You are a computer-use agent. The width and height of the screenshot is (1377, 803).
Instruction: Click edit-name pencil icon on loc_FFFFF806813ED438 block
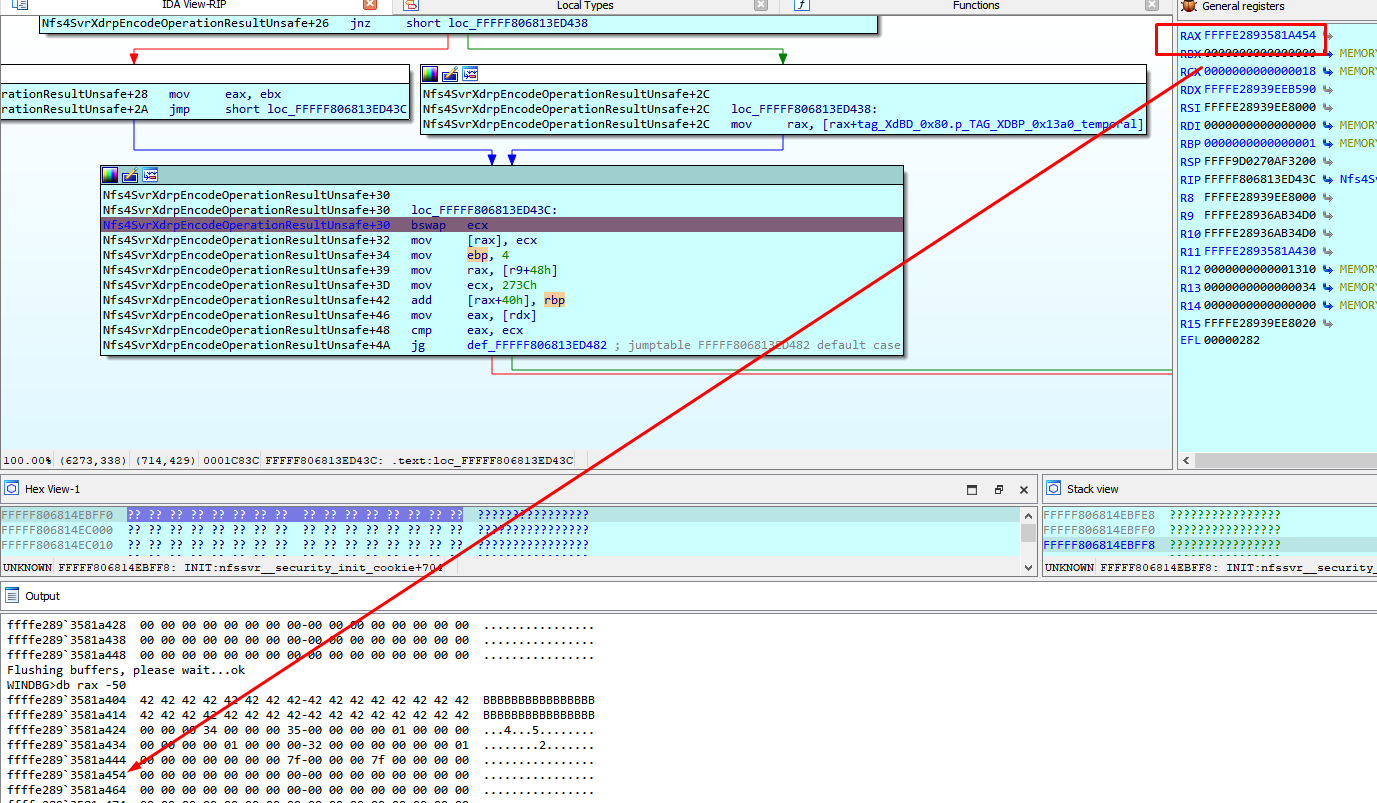pos(450,74)
